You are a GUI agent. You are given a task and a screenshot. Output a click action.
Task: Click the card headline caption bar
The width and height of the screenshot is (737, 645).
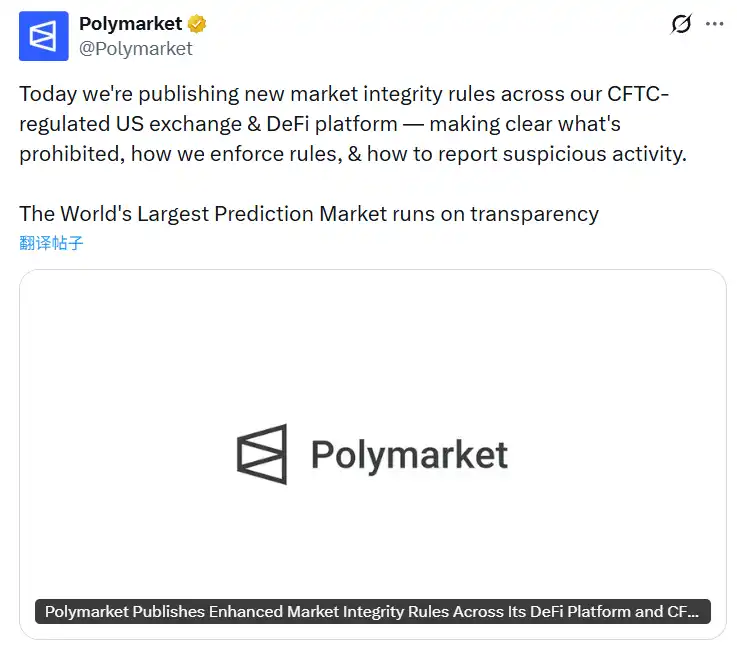click(372, 612)
